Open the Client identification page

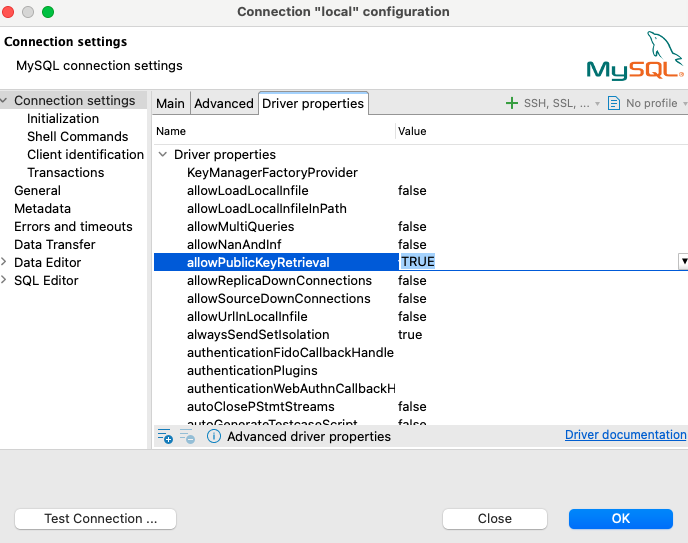pos(86,154)
